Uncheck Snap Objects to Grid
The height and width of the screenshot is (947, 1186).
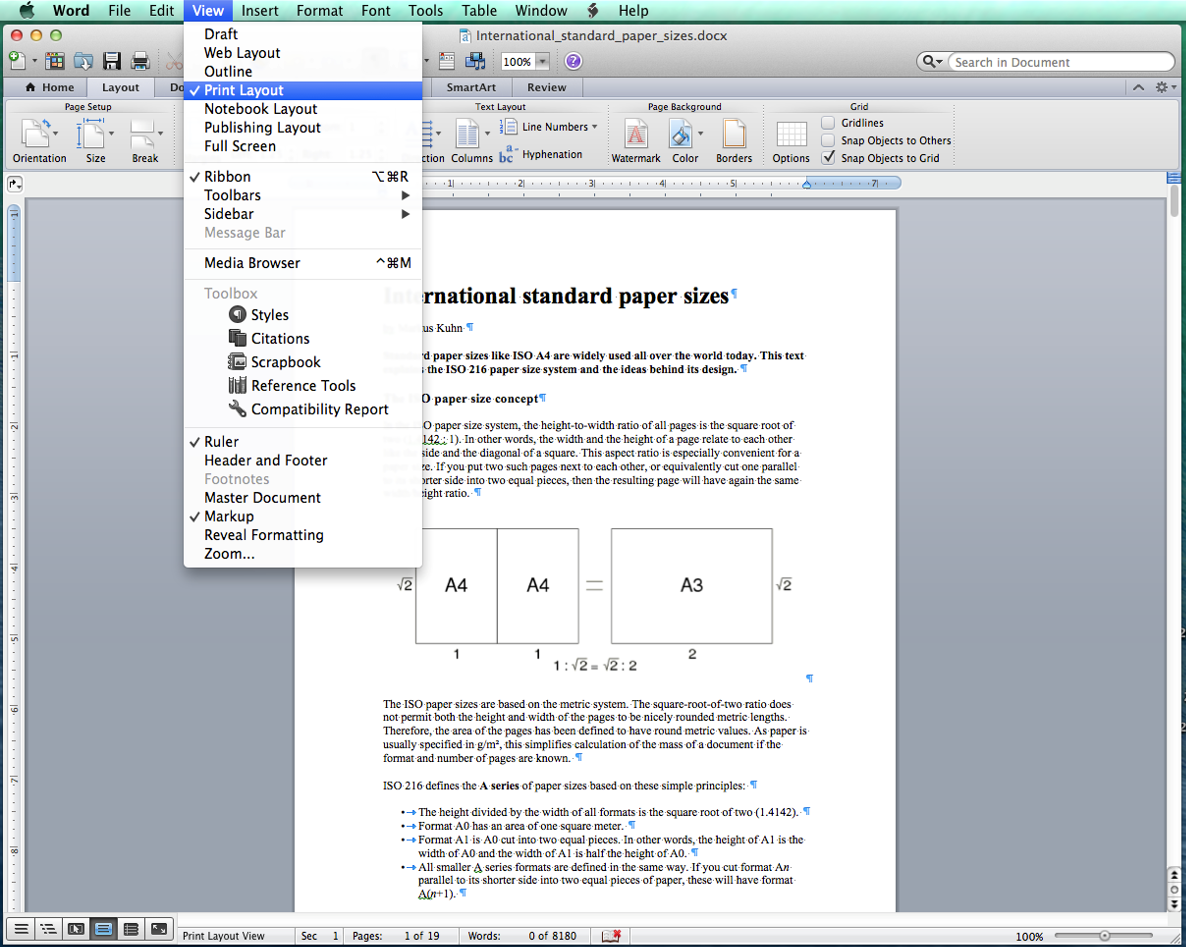coord(828,158)
